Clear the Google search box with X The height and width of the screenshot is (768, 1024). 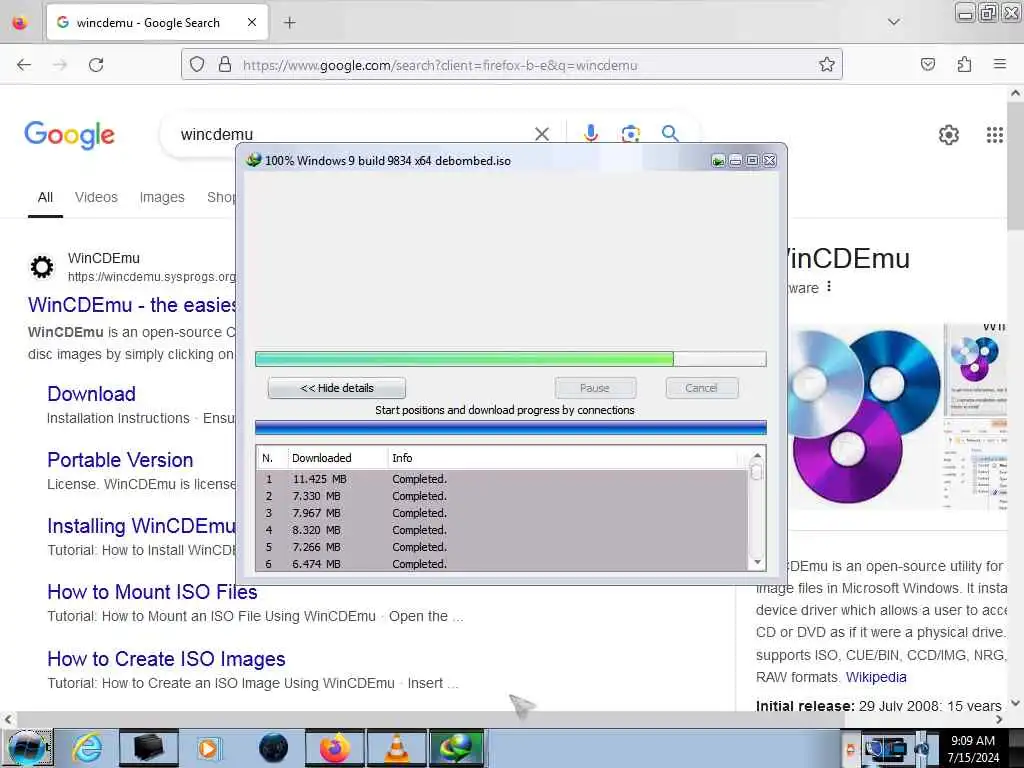pos(541,134)
